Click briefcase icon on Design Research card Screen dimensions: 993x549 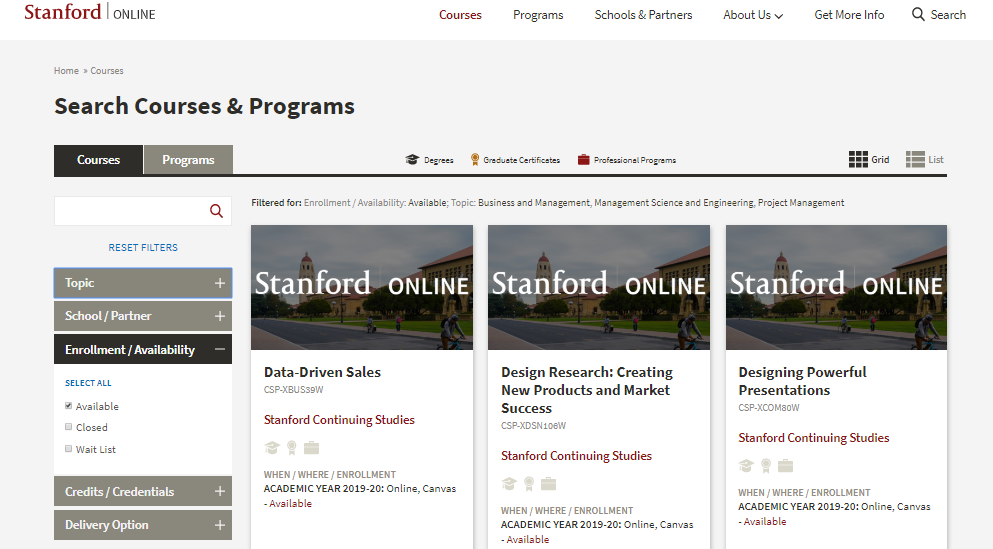548,484
